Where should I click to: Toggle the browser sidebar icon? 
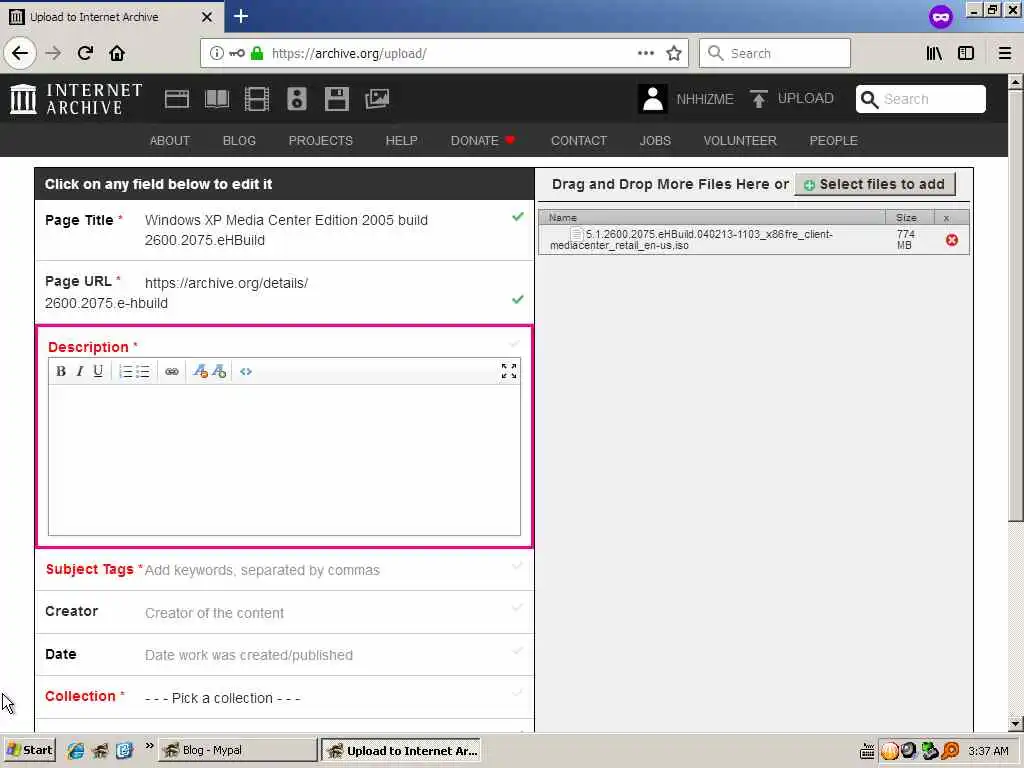point(966,54)
